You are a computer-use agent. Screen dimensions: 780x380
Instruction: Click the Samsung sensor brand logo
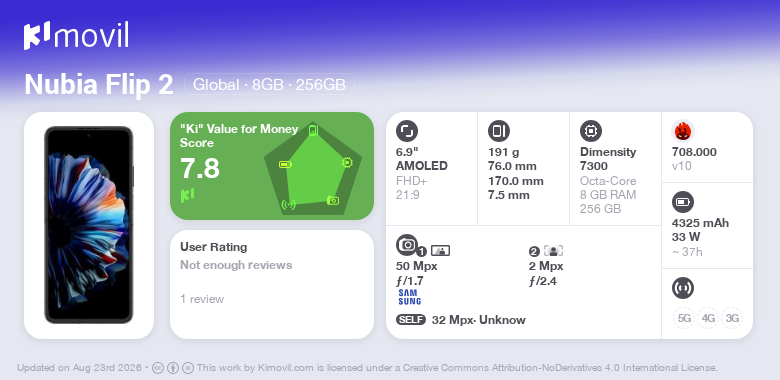[409, 297]
